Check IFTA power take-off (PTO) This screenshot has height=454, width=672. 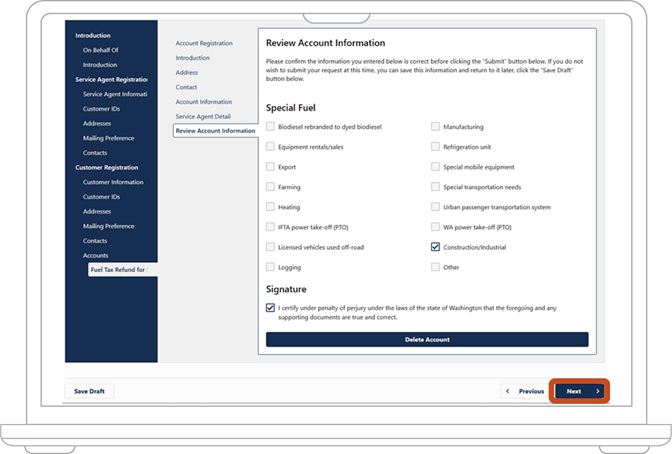click(x=270, y=227)
